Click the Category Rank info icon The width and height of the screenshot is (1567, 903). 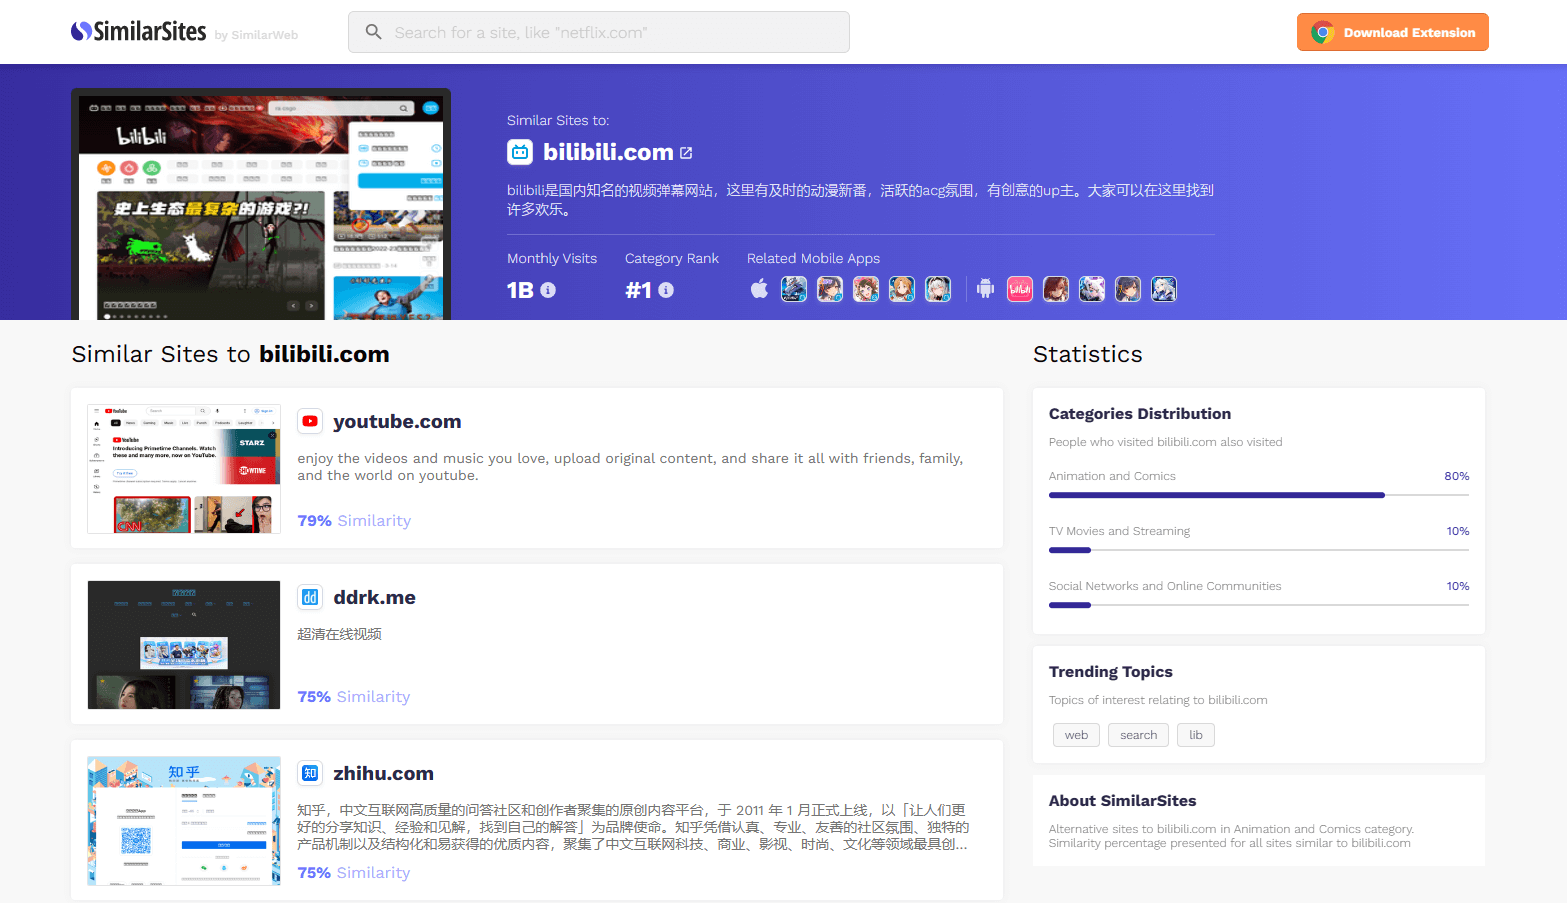tap(666, 290)
